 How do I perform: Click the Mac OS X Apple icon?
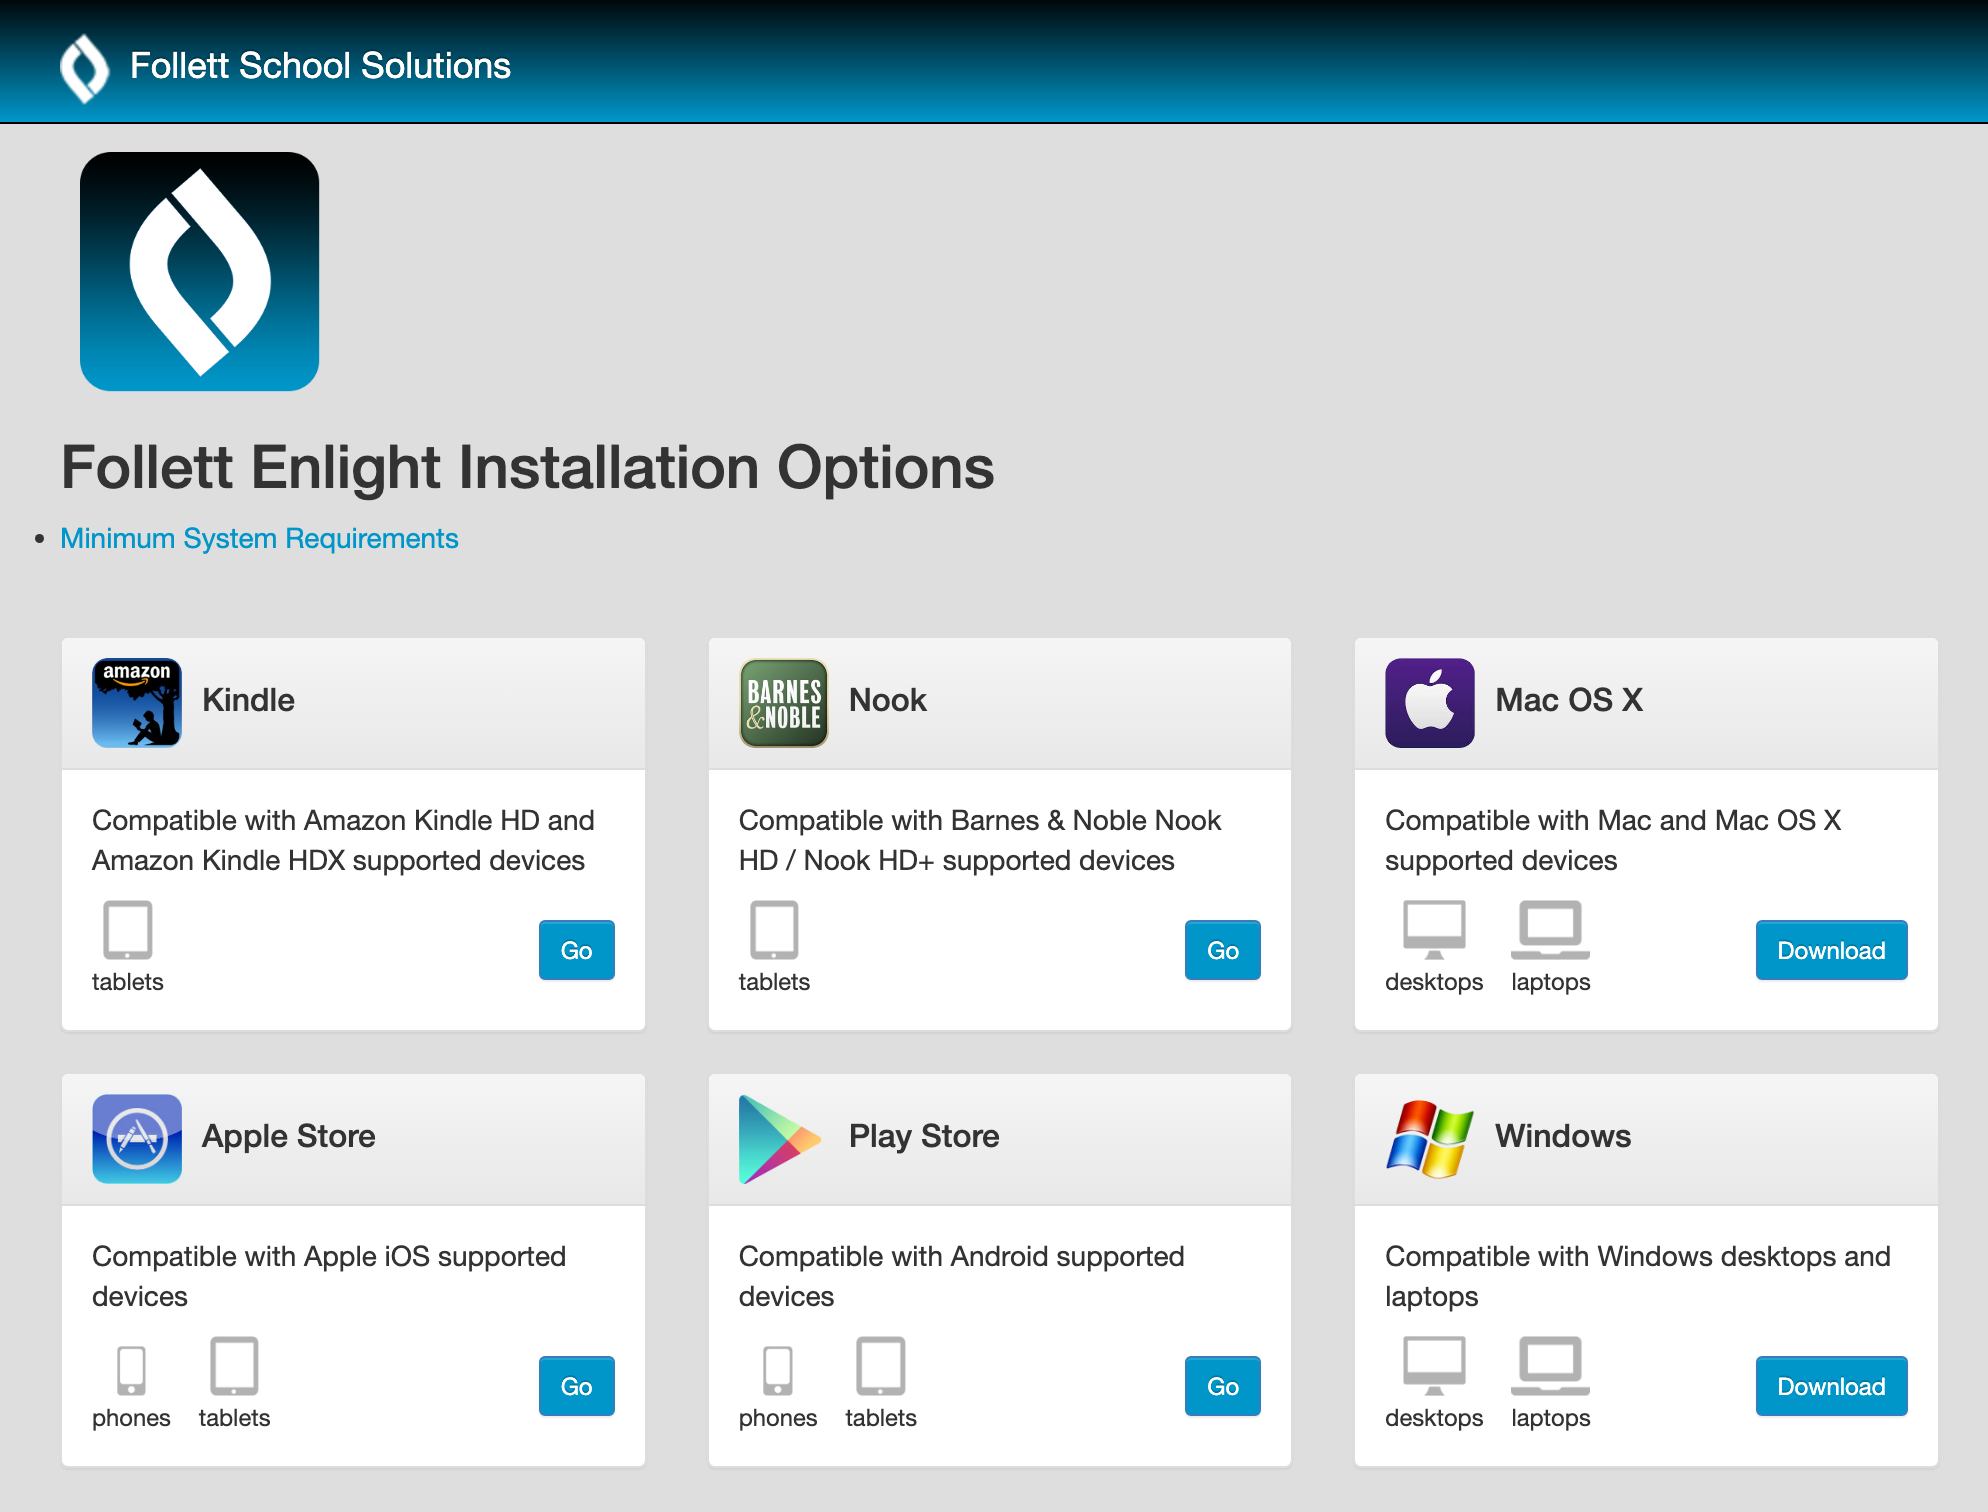click(1429, 702)
